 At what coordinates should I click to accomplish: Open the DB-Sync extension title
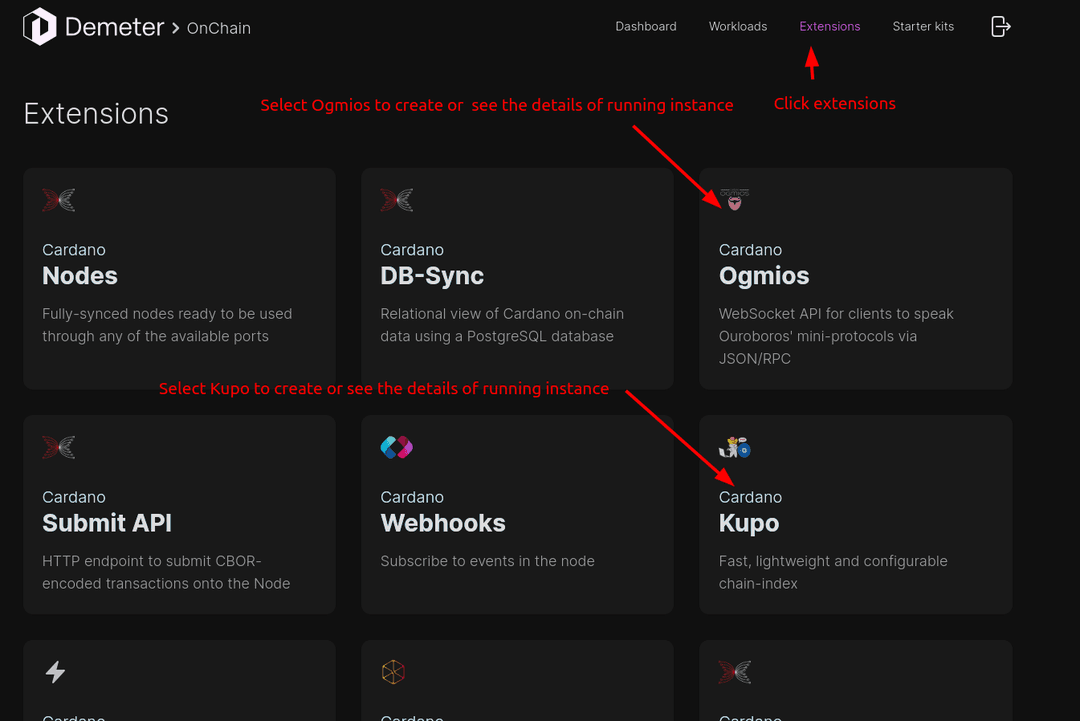tap(432, 275)
